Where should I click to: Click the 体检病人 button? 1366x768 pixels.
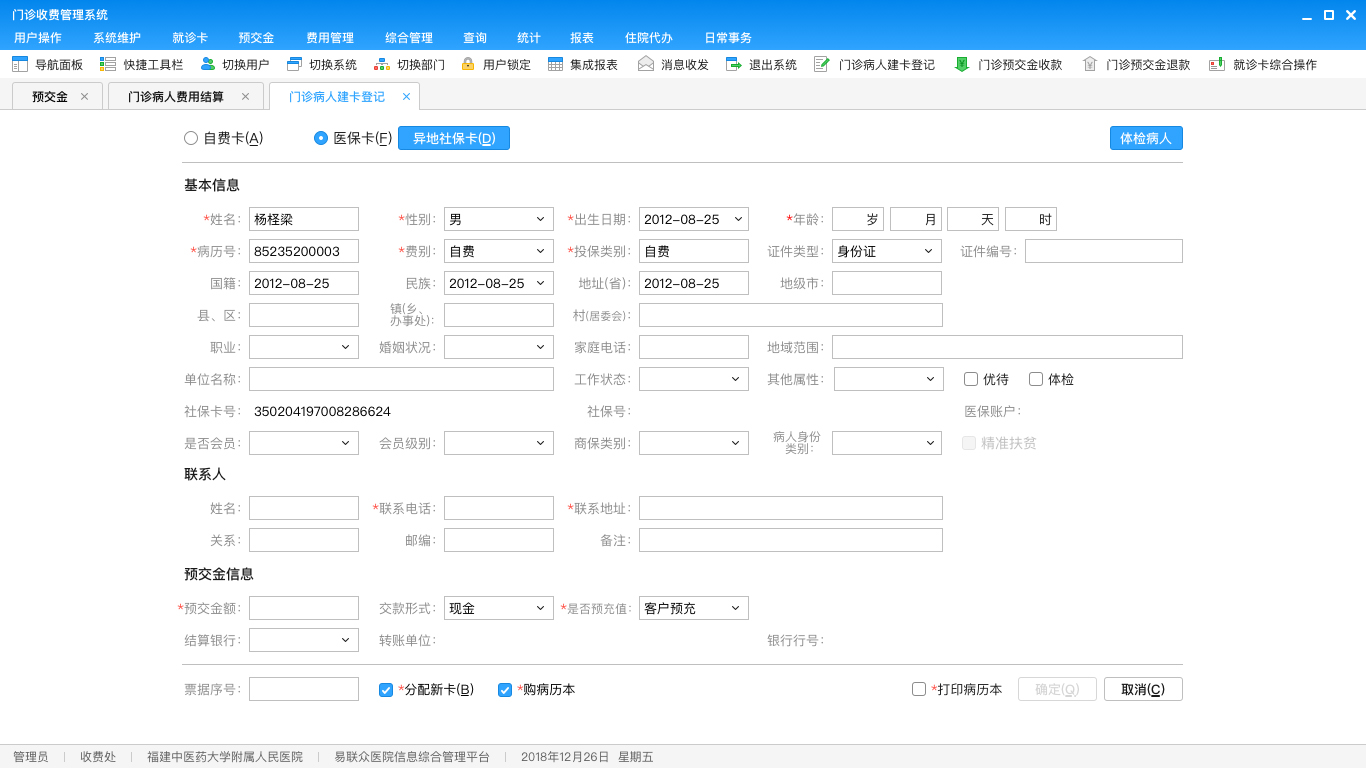point(1146,138)
